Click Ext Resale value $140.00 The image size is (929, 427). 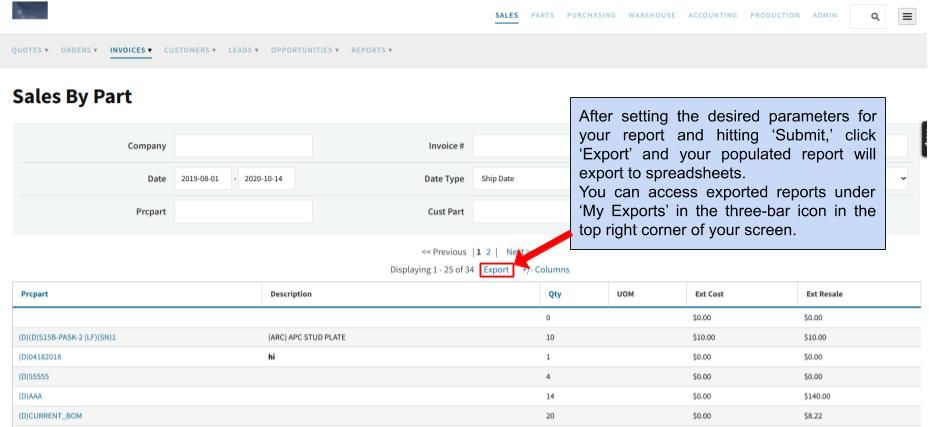click(817, 396)
